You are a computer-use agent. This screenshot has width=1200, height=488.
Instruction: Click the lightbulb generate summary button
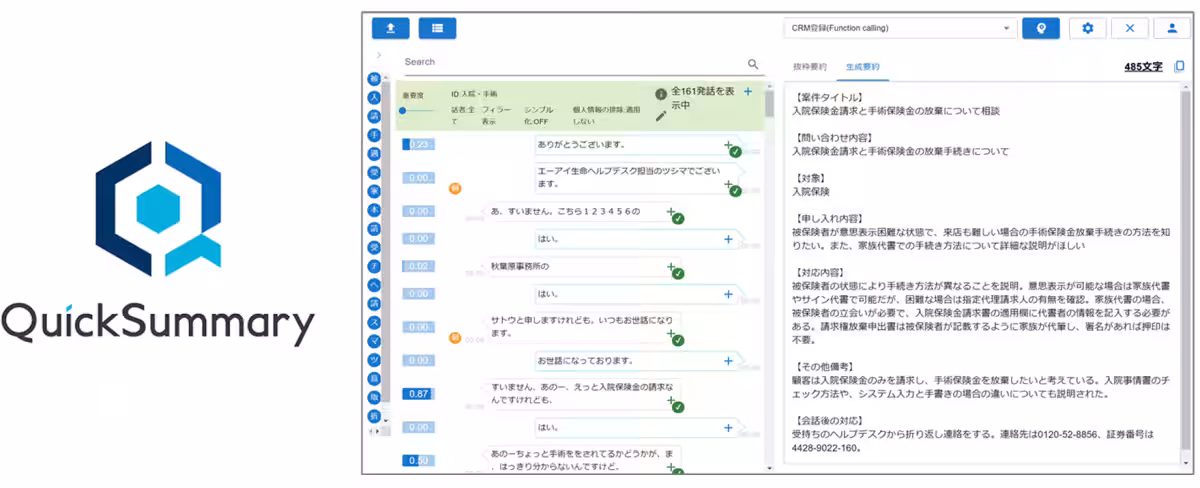pyautogui.click(x=1040, y=28)
